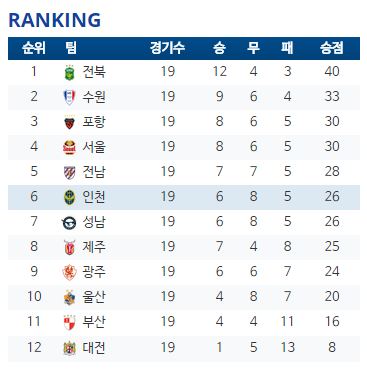Click the 서울 team emblem

70,147
